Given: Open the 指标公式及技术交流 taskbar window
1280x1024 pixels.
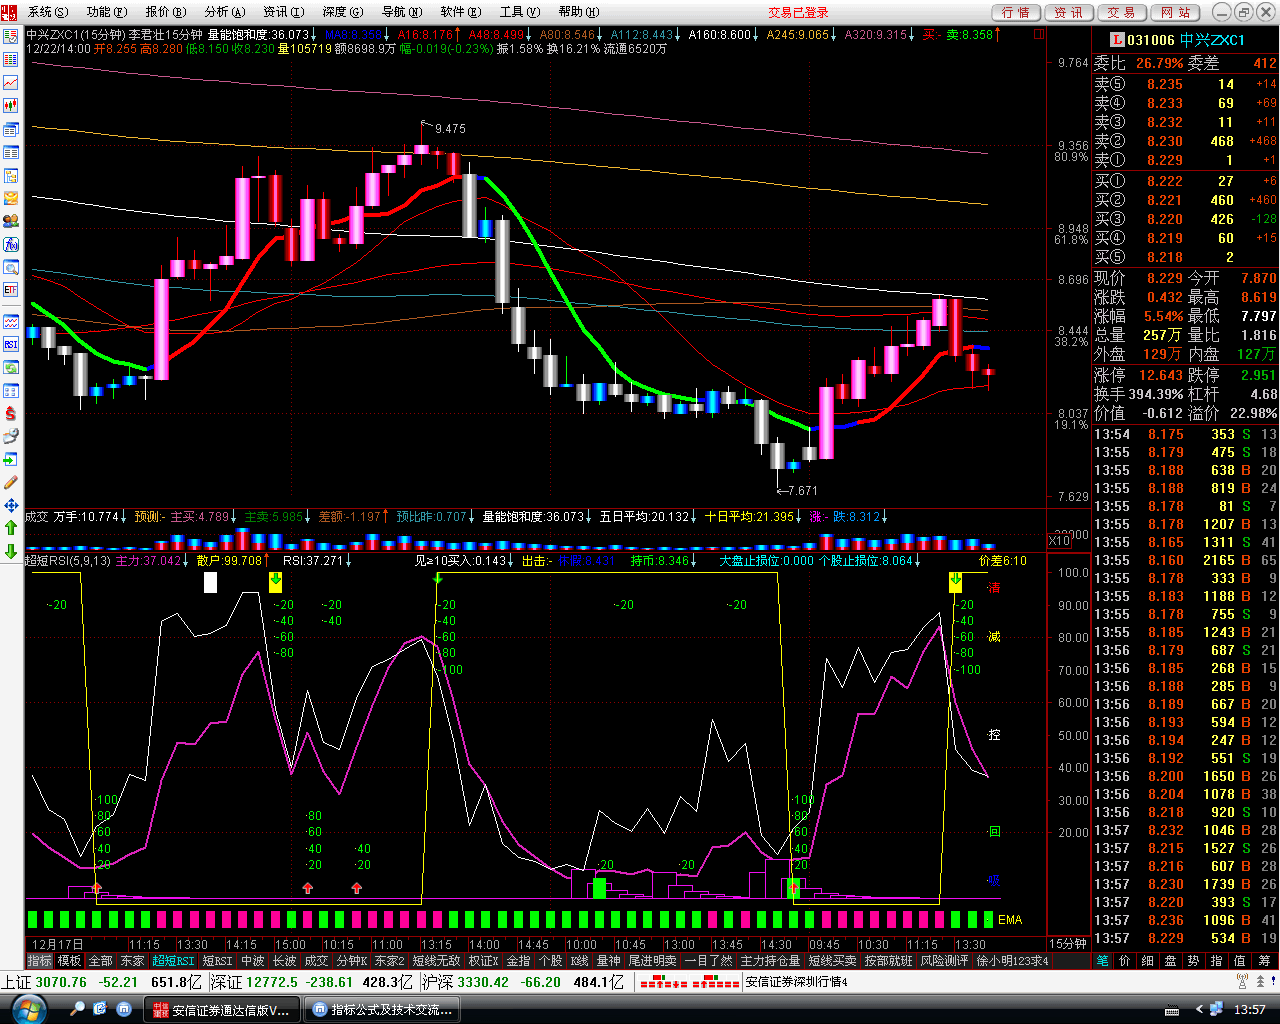Looking at the screenshot, I should pyautogui.click(x=381, y=1009).
